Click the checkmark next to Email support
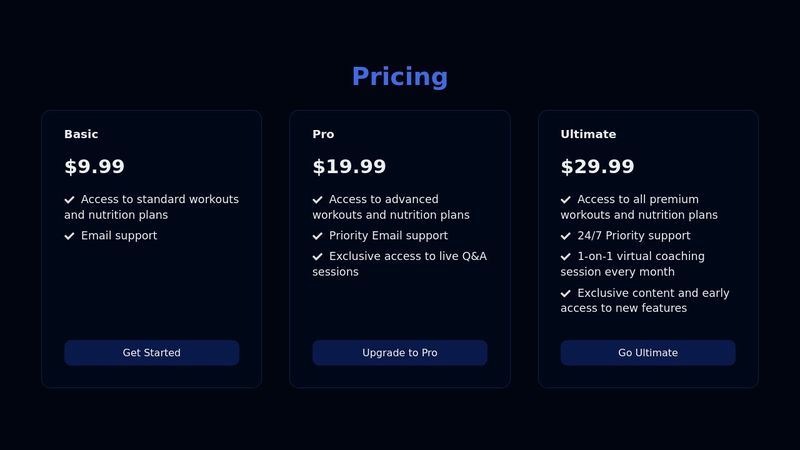 point(70,236)
